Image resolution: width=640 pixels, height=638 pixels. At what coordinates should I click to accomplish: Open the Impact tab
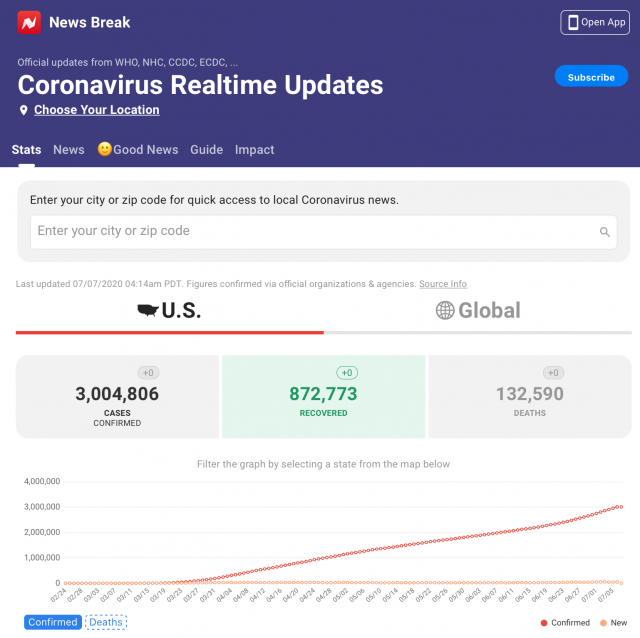point(254,150)
